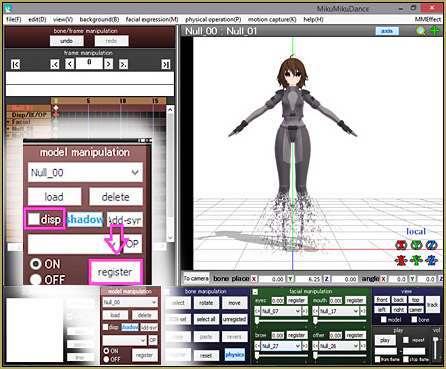Image resolution: width=446 pixels, height=369 pixels.
Task: Click the enlarged register button
Action: tap(115, 272)
